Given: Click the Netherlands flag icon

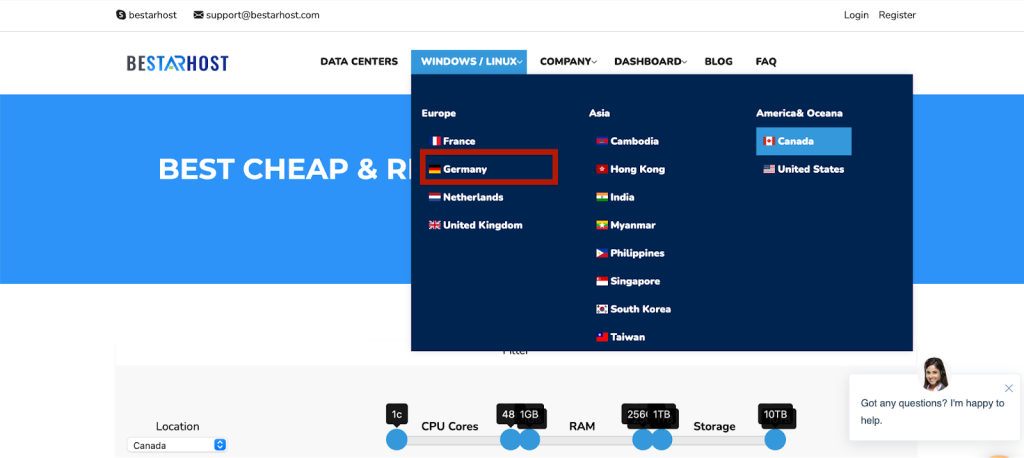Looking at the screenshot, I should coord(435,197).
